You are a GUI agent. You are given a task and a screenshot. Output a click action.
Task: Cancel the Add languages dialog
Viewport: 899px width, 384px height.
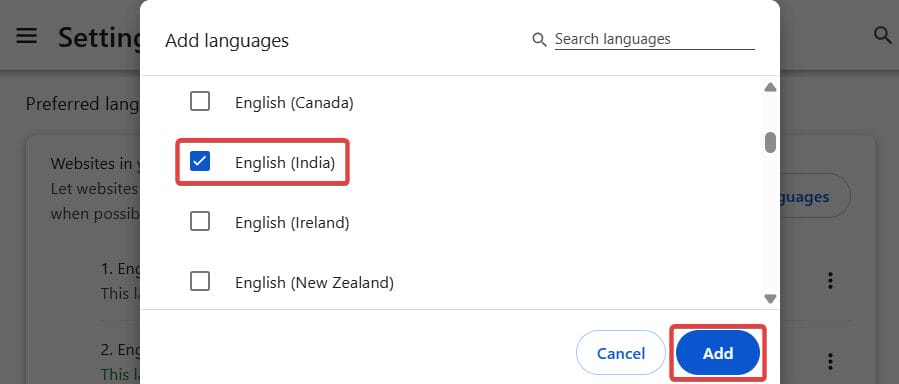click(620, 353)
